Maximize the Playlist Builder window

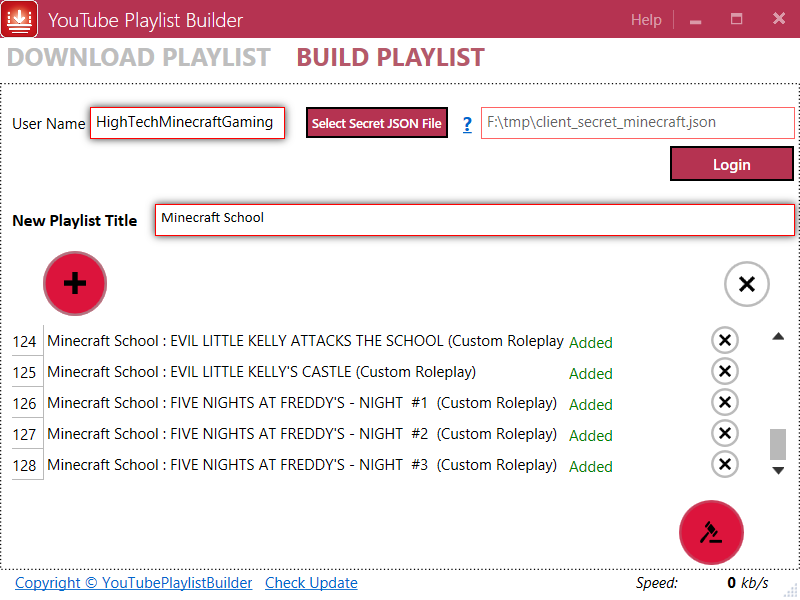click(x=736, y=19)
